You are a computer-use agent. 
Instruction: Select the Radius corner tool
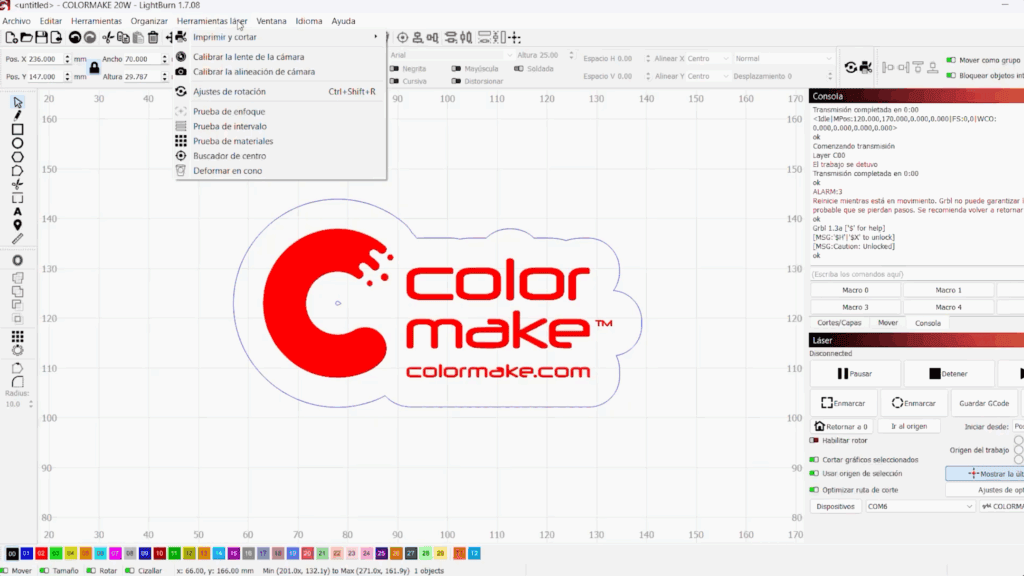pyautogui.click(x=18, y=381)
